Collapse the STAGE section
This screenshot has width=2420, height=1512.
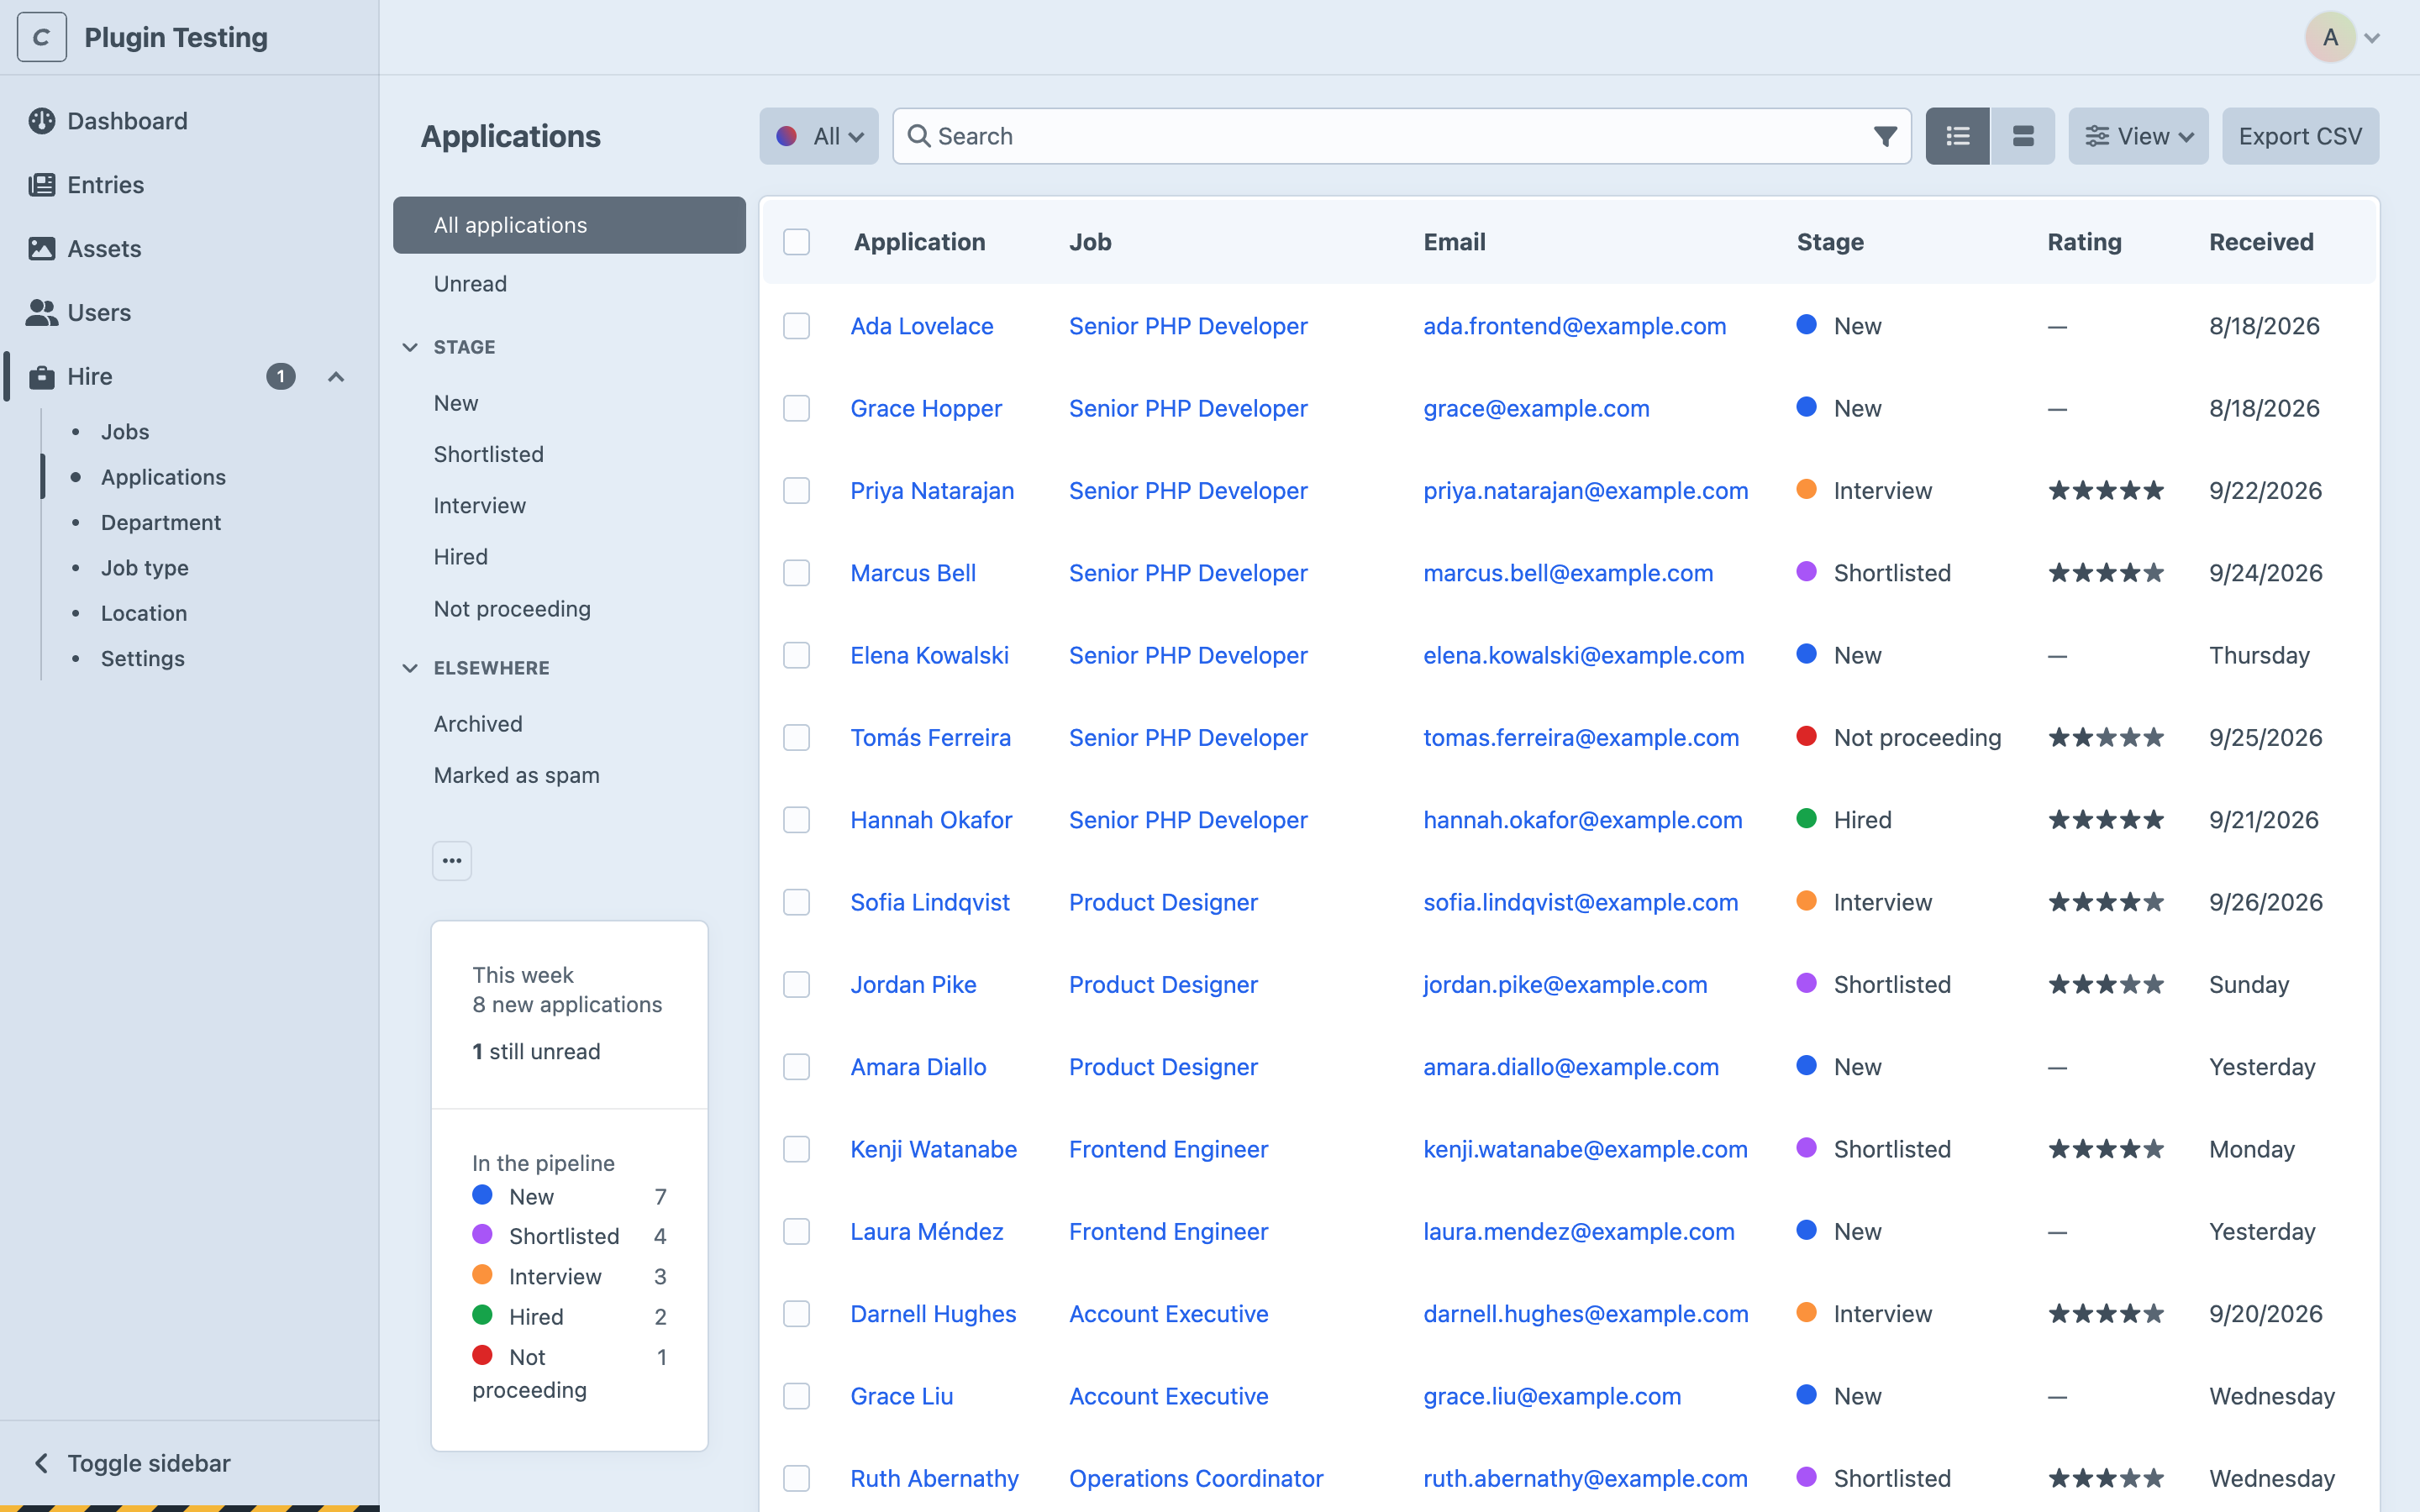pyautogui.click(x=410, y=347)
